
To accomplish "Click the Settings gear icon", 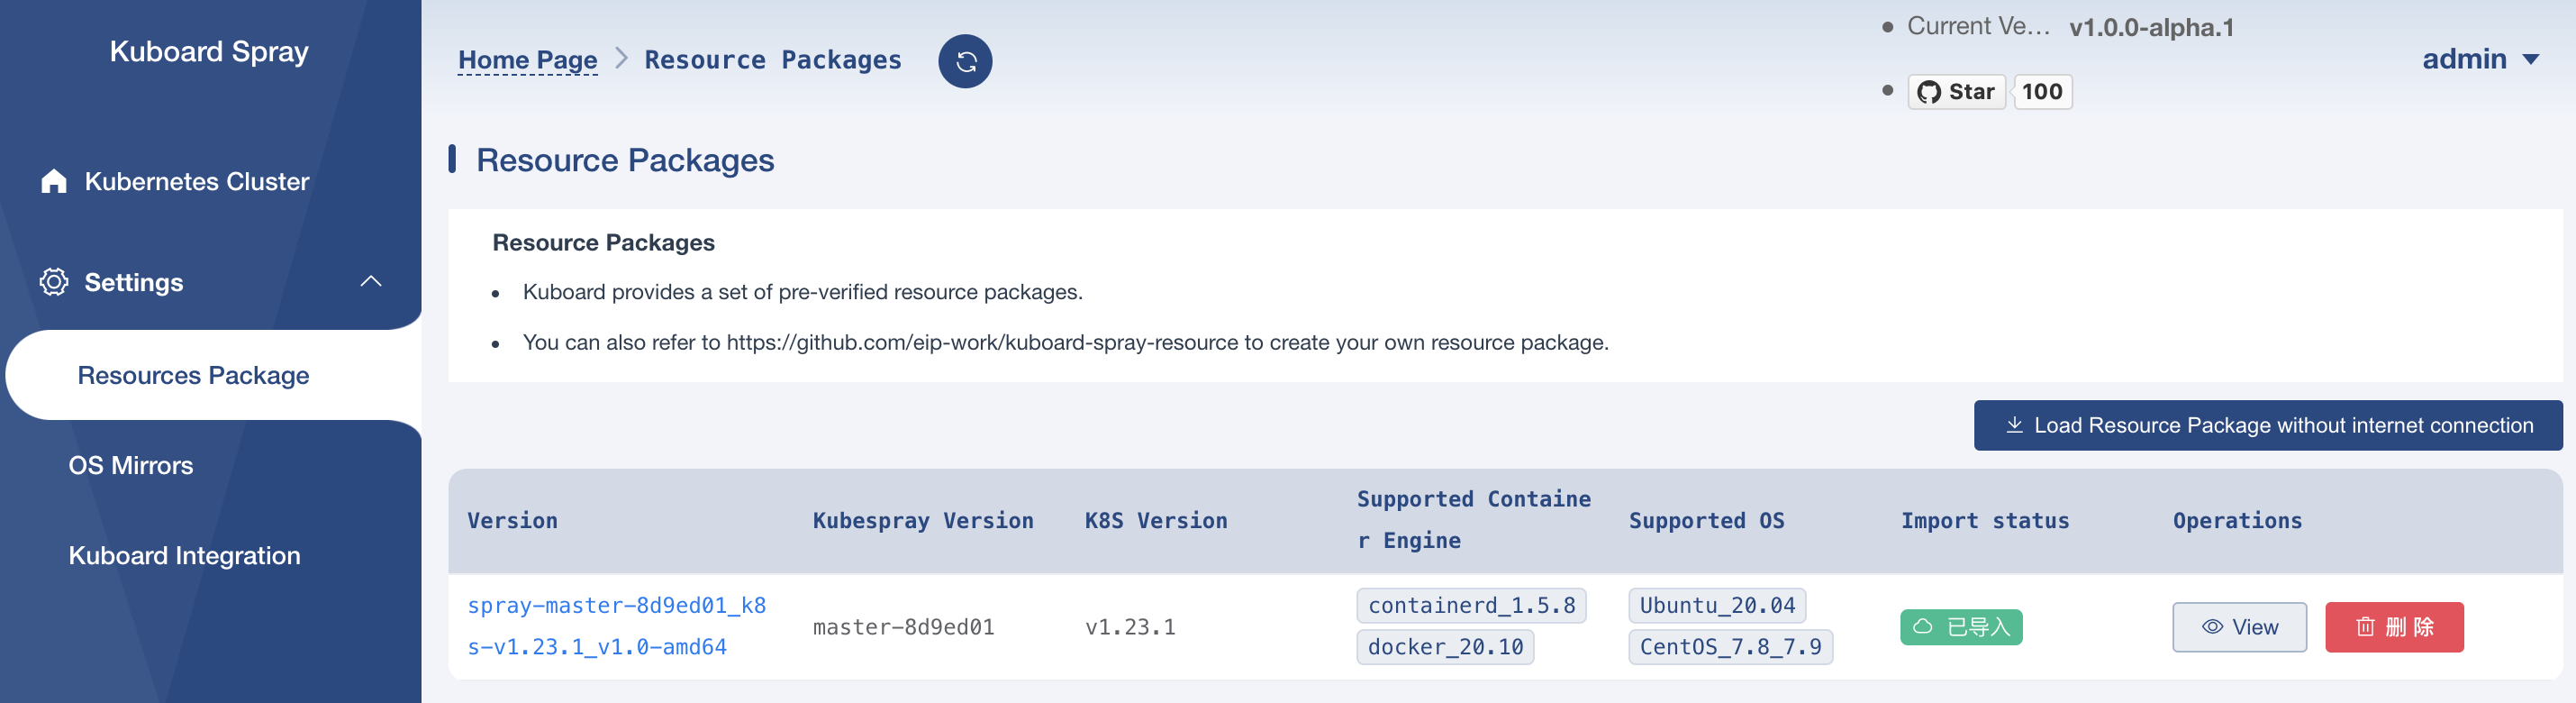I will 54,282.
